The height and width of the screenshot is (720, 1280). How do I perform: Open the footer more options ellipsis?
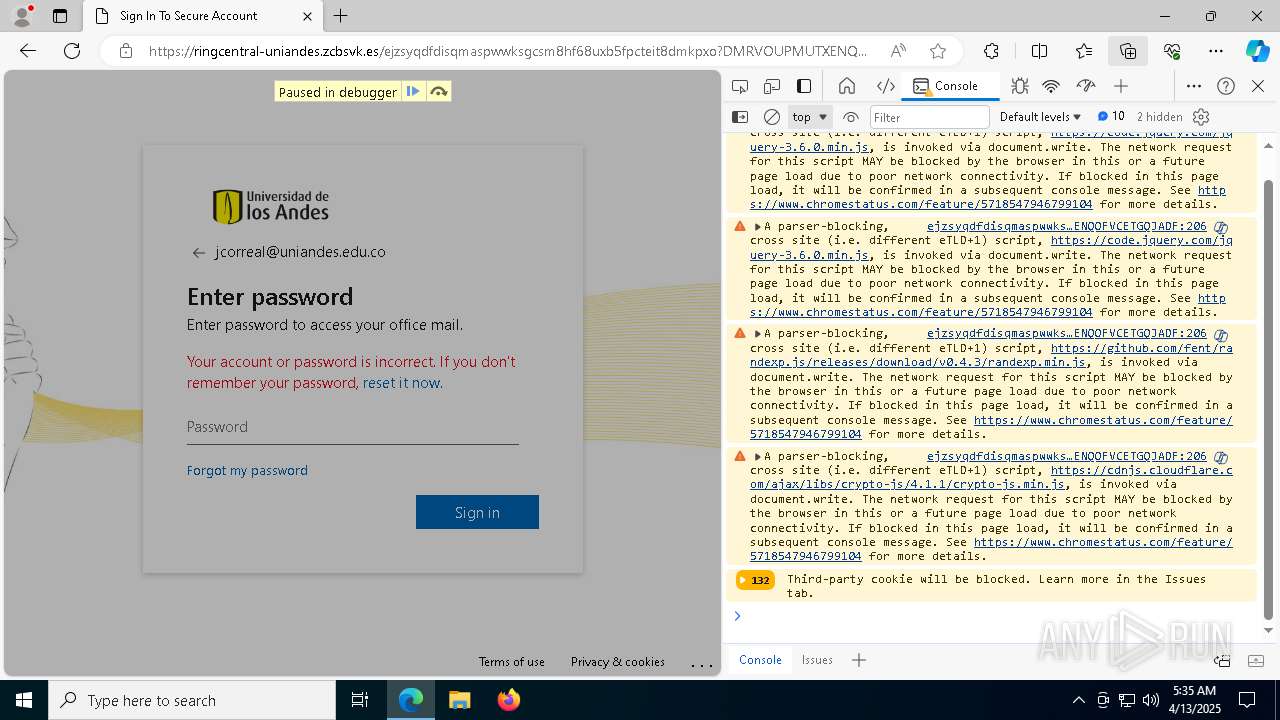(702, 663)
